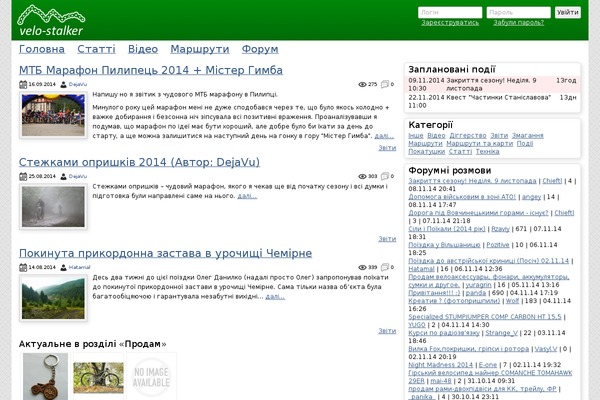Viewport: 600px width, 400px height.
Task: Click Звіти tag under Стежками опришків article
Action: (x=387, y=239)
